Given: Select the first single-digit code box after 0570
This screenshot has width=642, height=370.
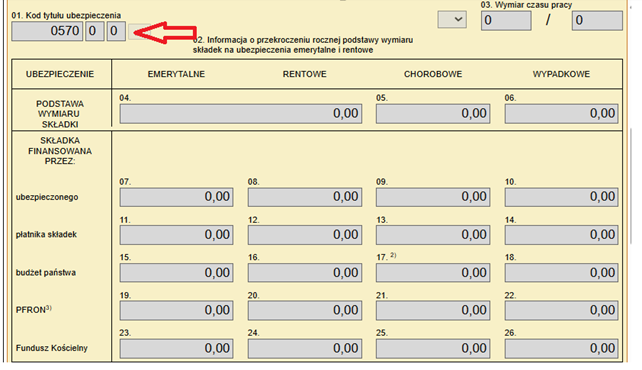Looking at the screenshot, I should tap(95, 31).
